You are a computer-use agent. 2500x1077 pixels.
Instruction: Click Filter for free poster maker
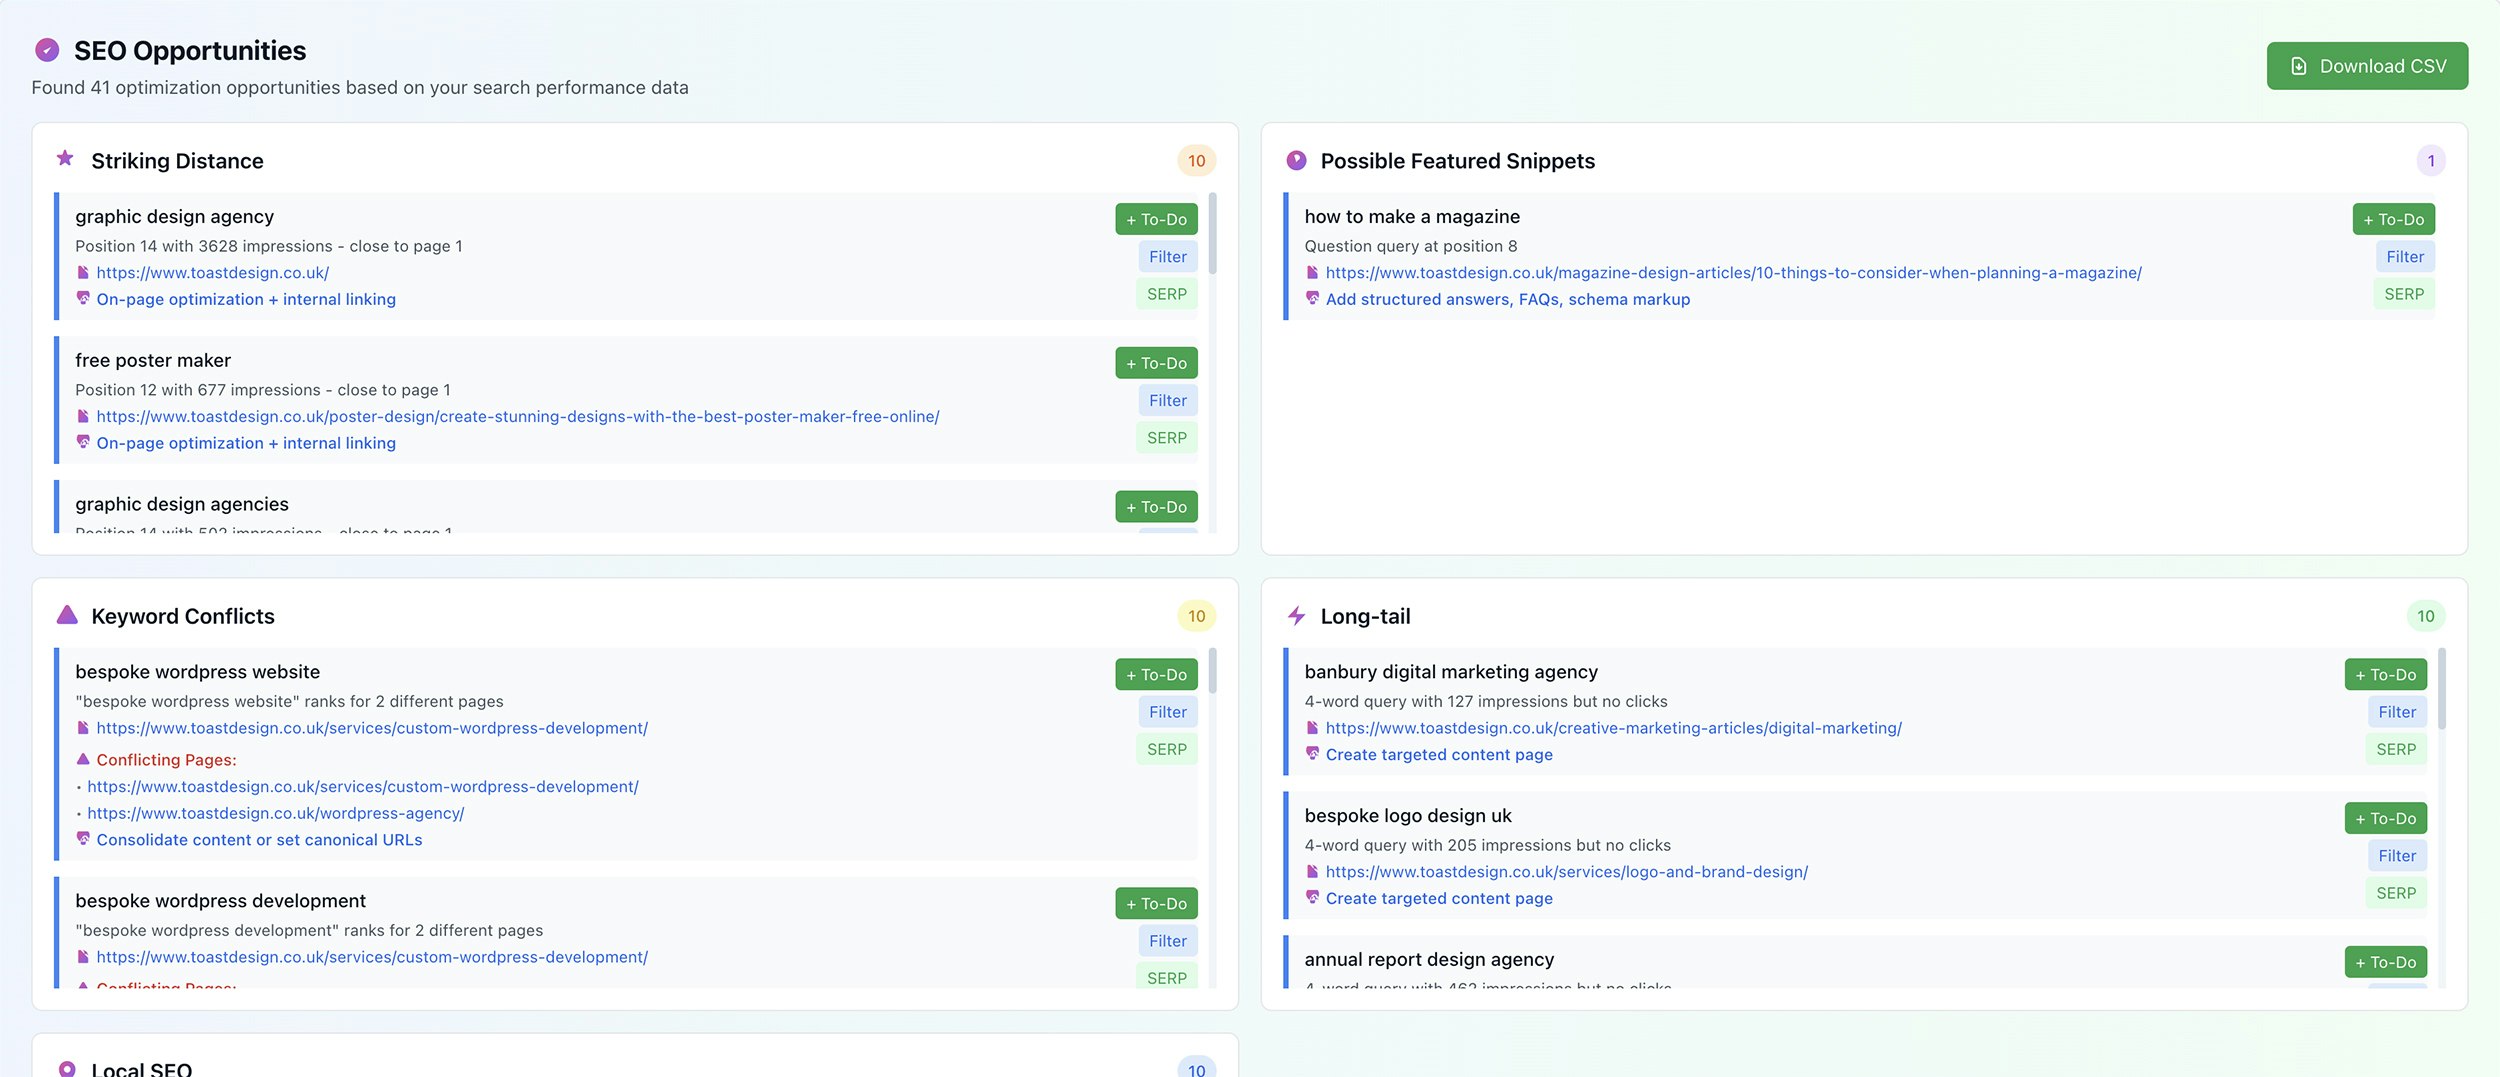pos(1167,400)
